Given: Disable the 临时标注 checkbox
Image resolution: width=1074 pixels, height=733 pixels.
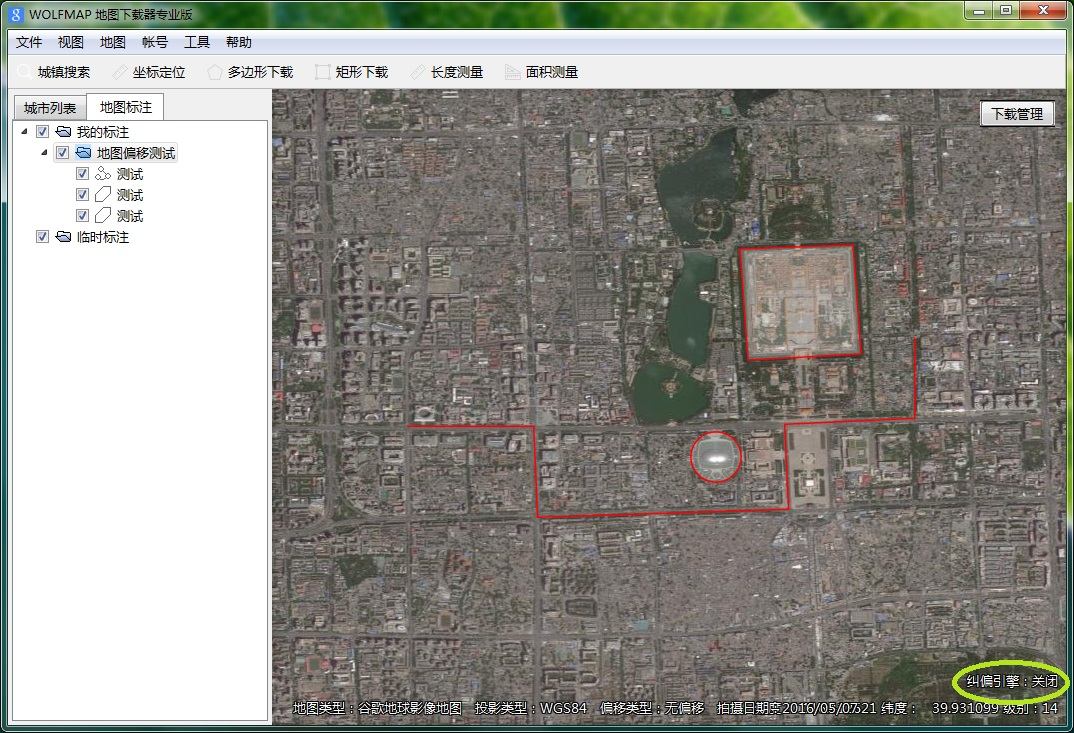Looking at the screenshot, I should (42, 237).
